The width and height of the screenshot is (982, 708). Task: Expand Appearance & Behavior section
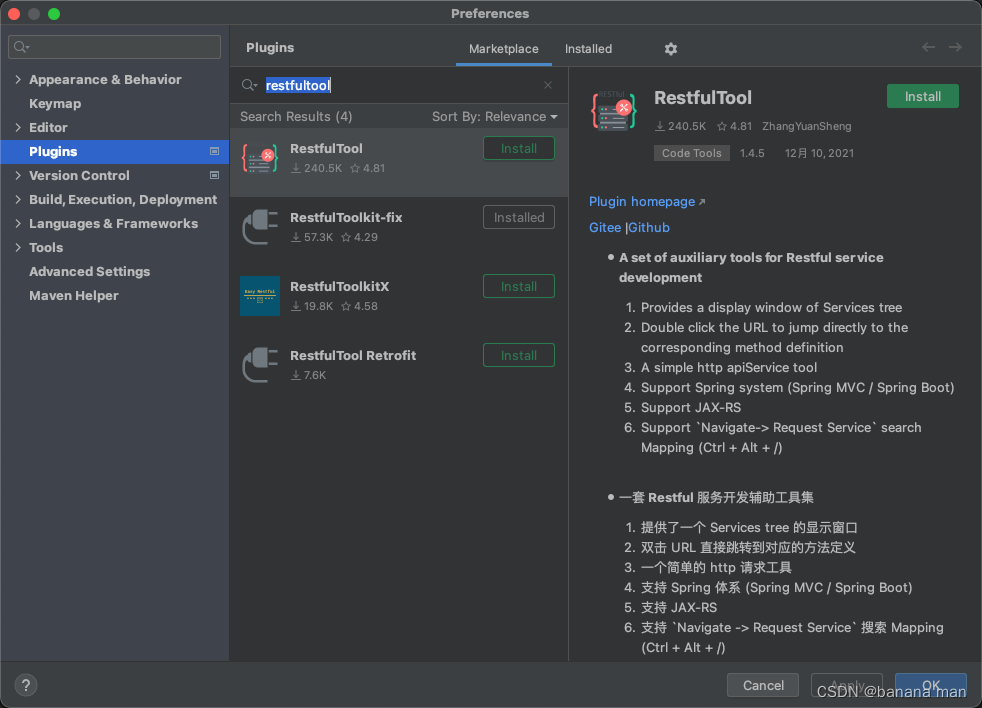click(x=18, y=80)
